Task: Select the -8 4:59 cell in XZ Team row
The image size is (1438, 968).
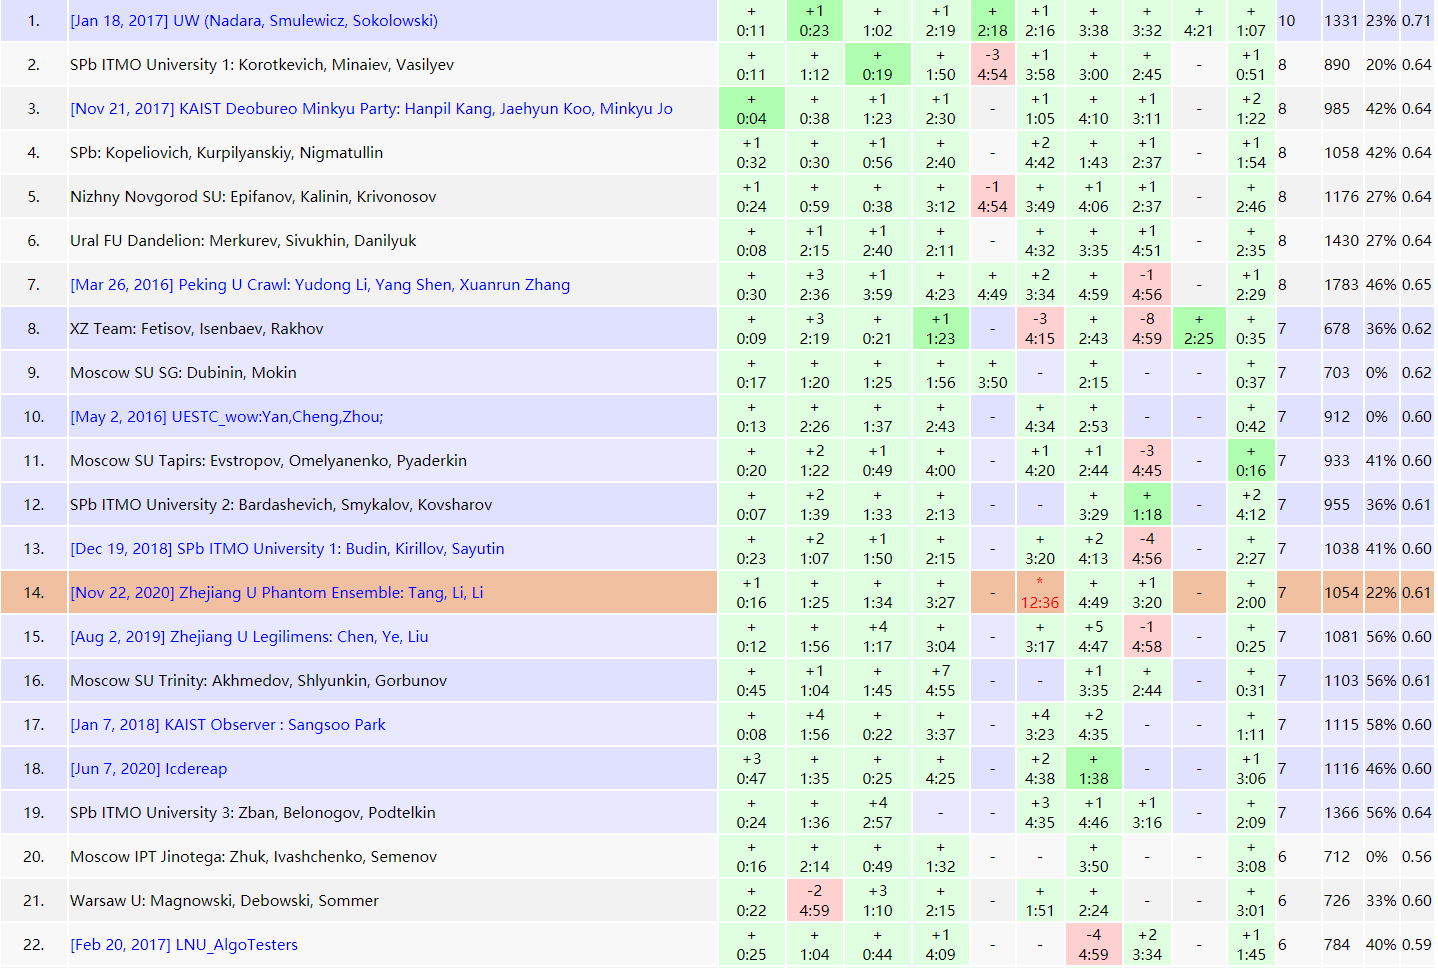Action: tap(1147, 329)
